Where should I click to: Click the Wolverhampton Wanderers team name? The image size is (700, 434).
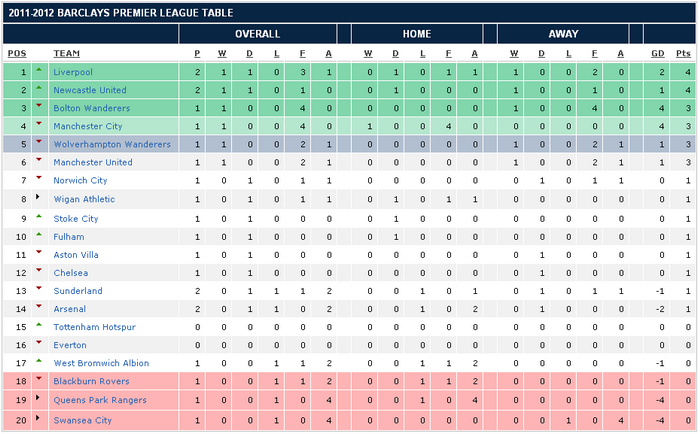(x=112, y=144)
